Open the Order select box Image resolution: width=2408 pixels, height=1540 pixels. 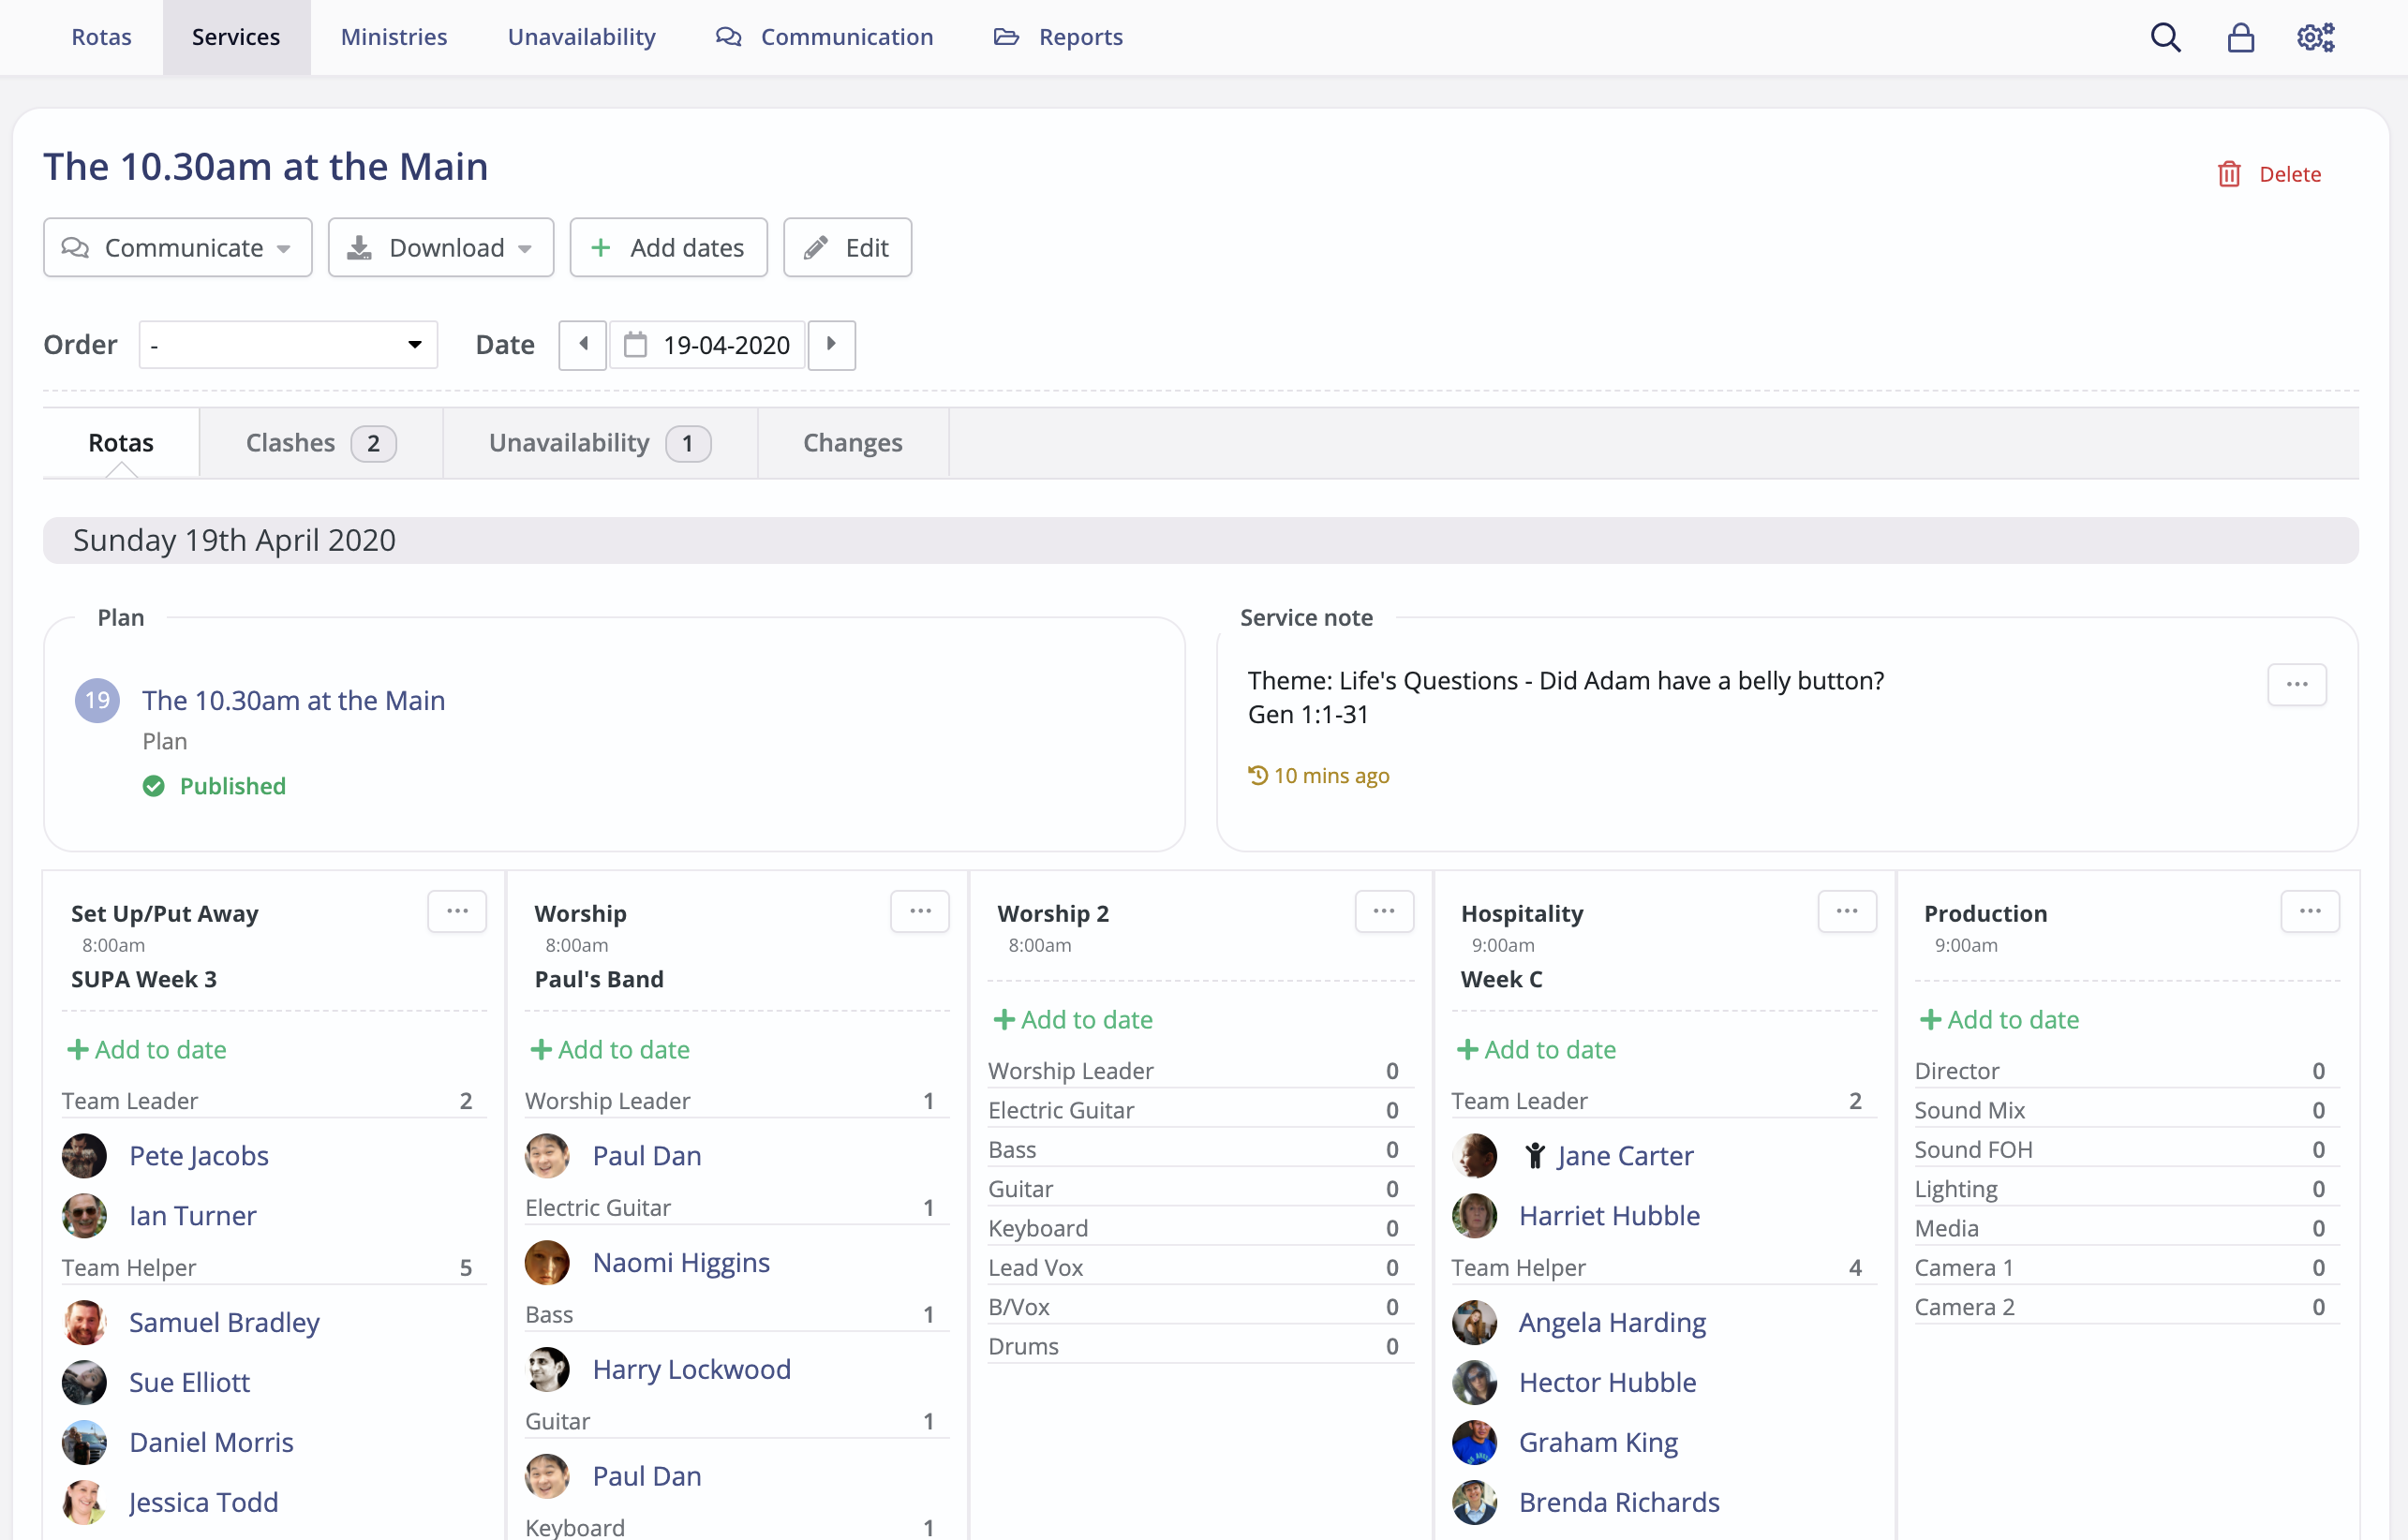click(x=288, y=345)
